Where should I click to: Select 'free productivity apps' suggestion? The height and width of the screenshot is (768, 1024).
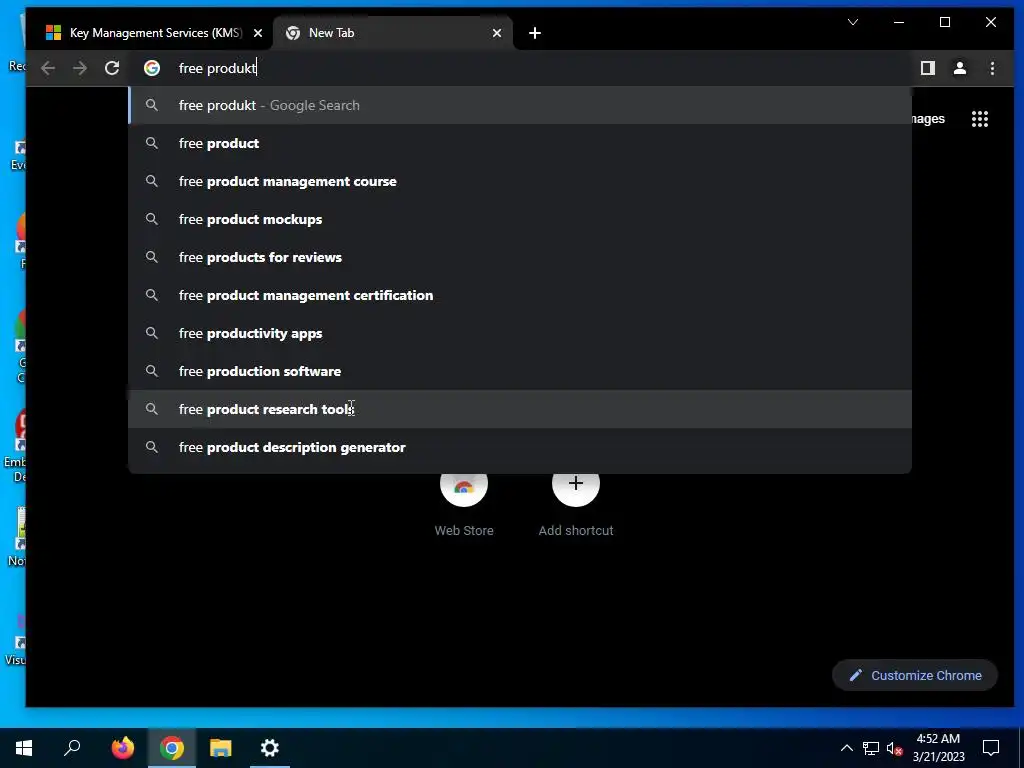(x=520, y=333)
